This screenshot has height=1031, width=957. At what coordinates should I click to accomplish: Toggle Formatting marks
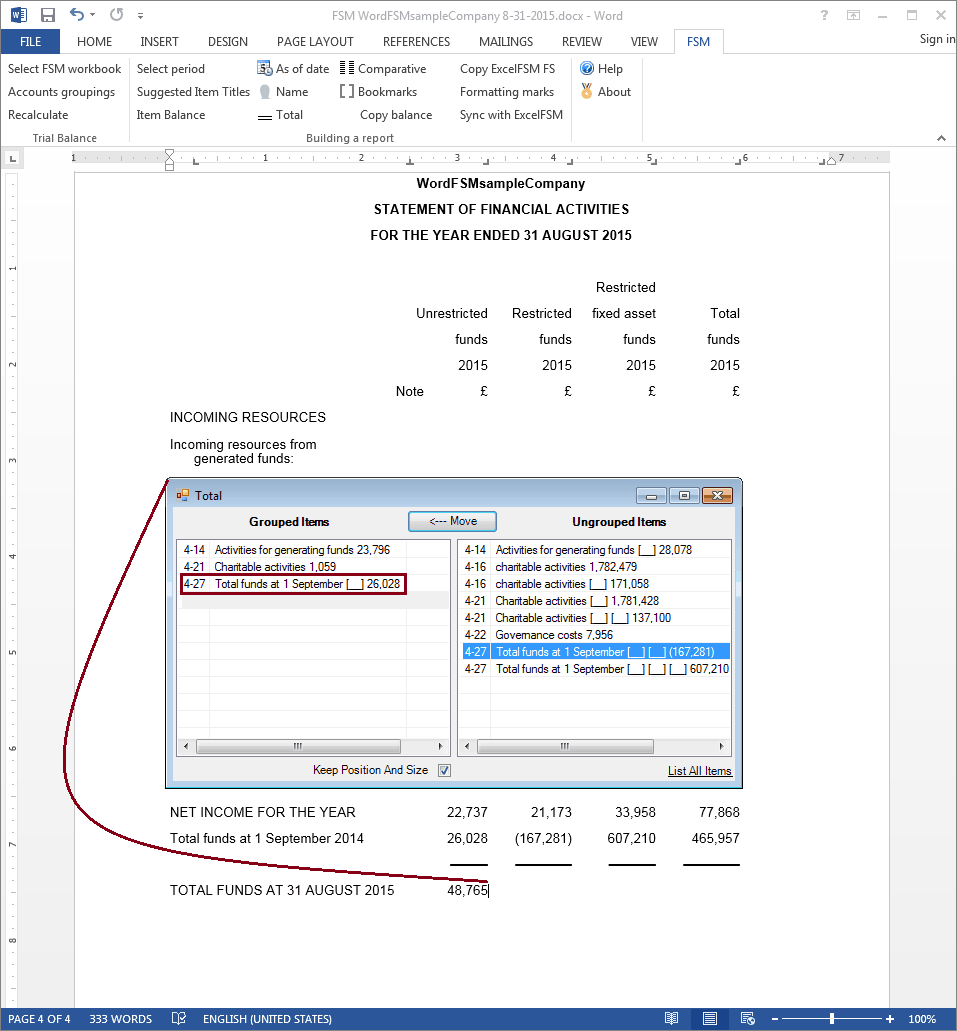pos(506,91)
